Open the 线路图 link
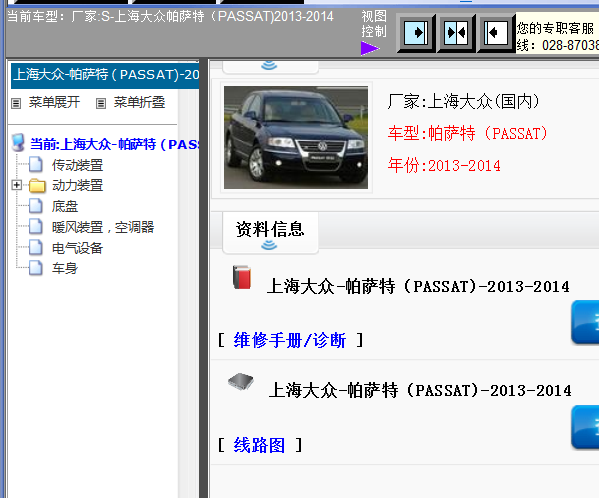This screenshot has width=599, height=498. [259, 445]
